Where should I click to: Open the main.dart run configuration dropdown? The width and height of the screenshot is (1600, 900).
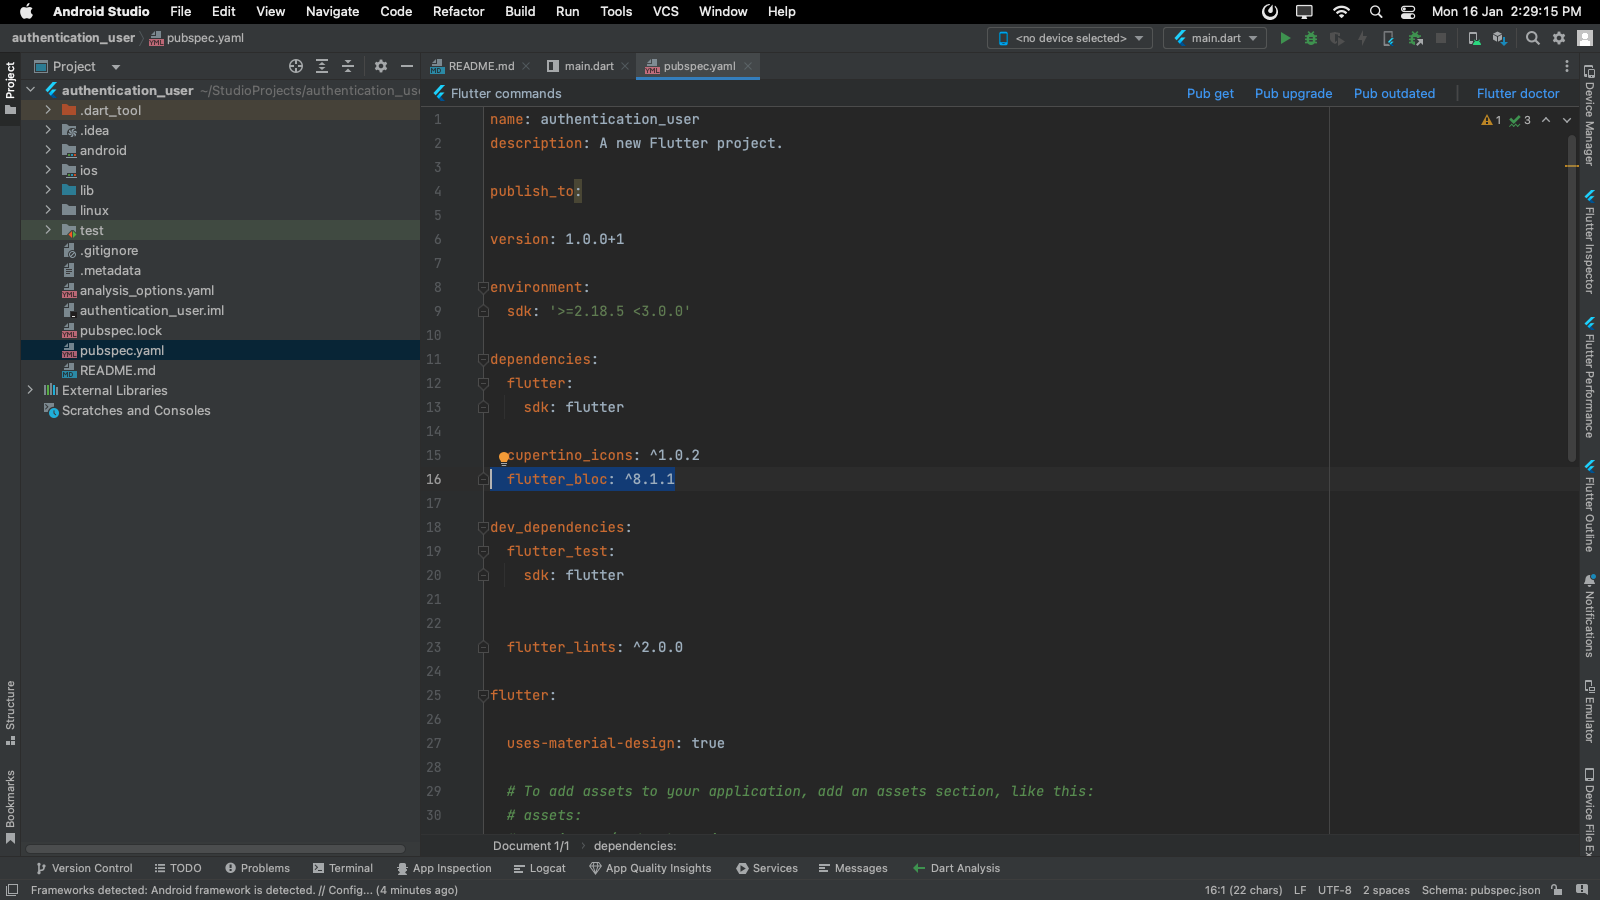pyautogui.click(x=1215, y=38)
